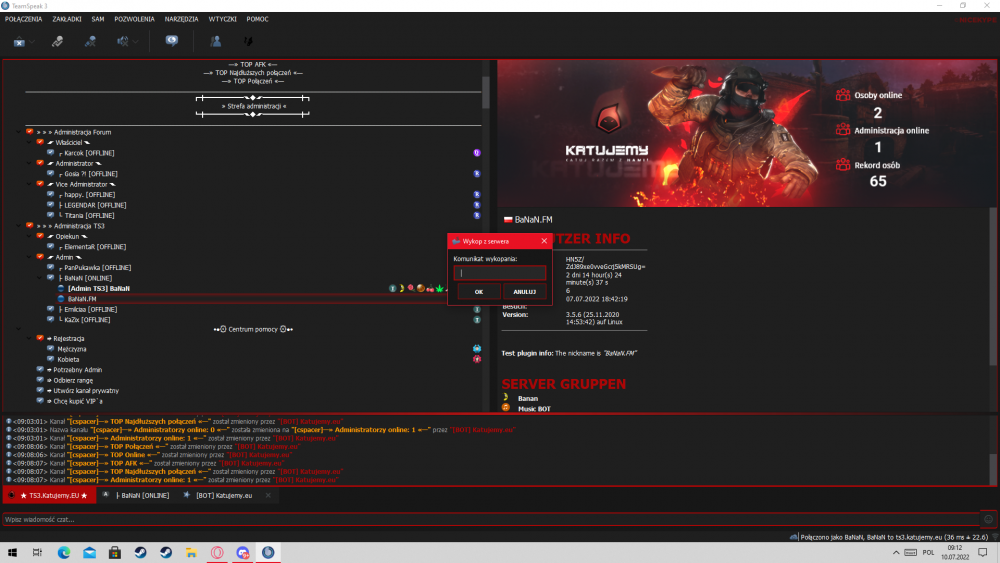Open the POMOC menu
The image size is (1000, 563).
[258, 19]
